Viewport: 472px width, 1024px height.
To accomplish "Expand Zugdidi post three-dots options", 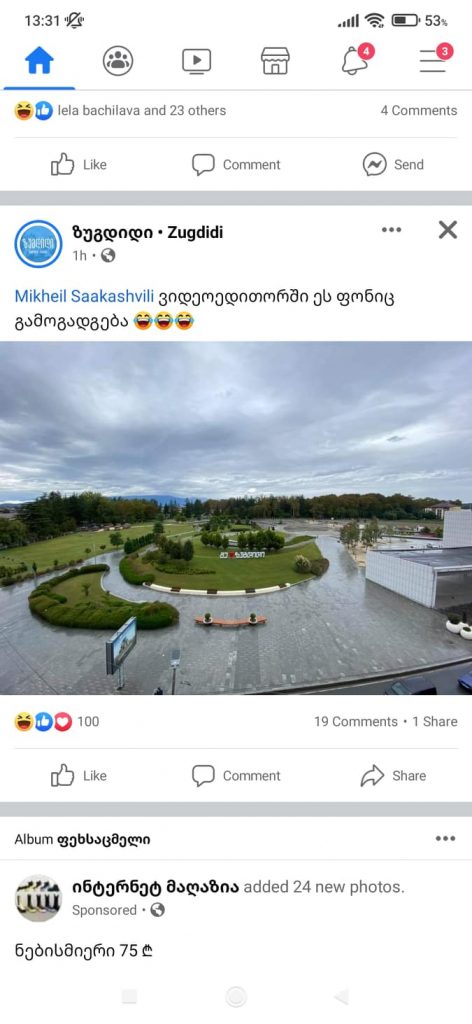I will click(392, 230).
